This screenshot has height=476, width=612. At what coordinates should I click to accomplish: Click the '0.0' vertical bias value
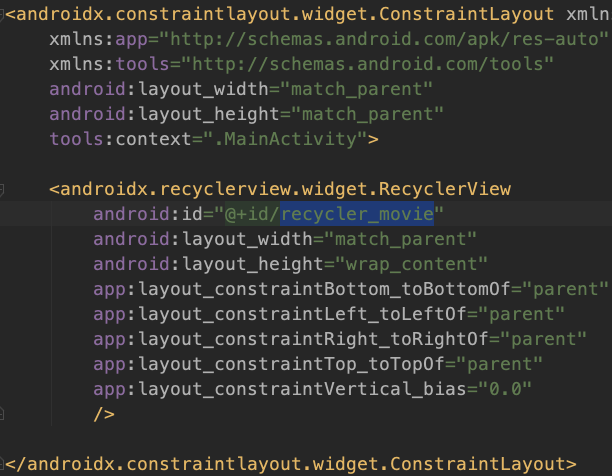pos(505,389)
